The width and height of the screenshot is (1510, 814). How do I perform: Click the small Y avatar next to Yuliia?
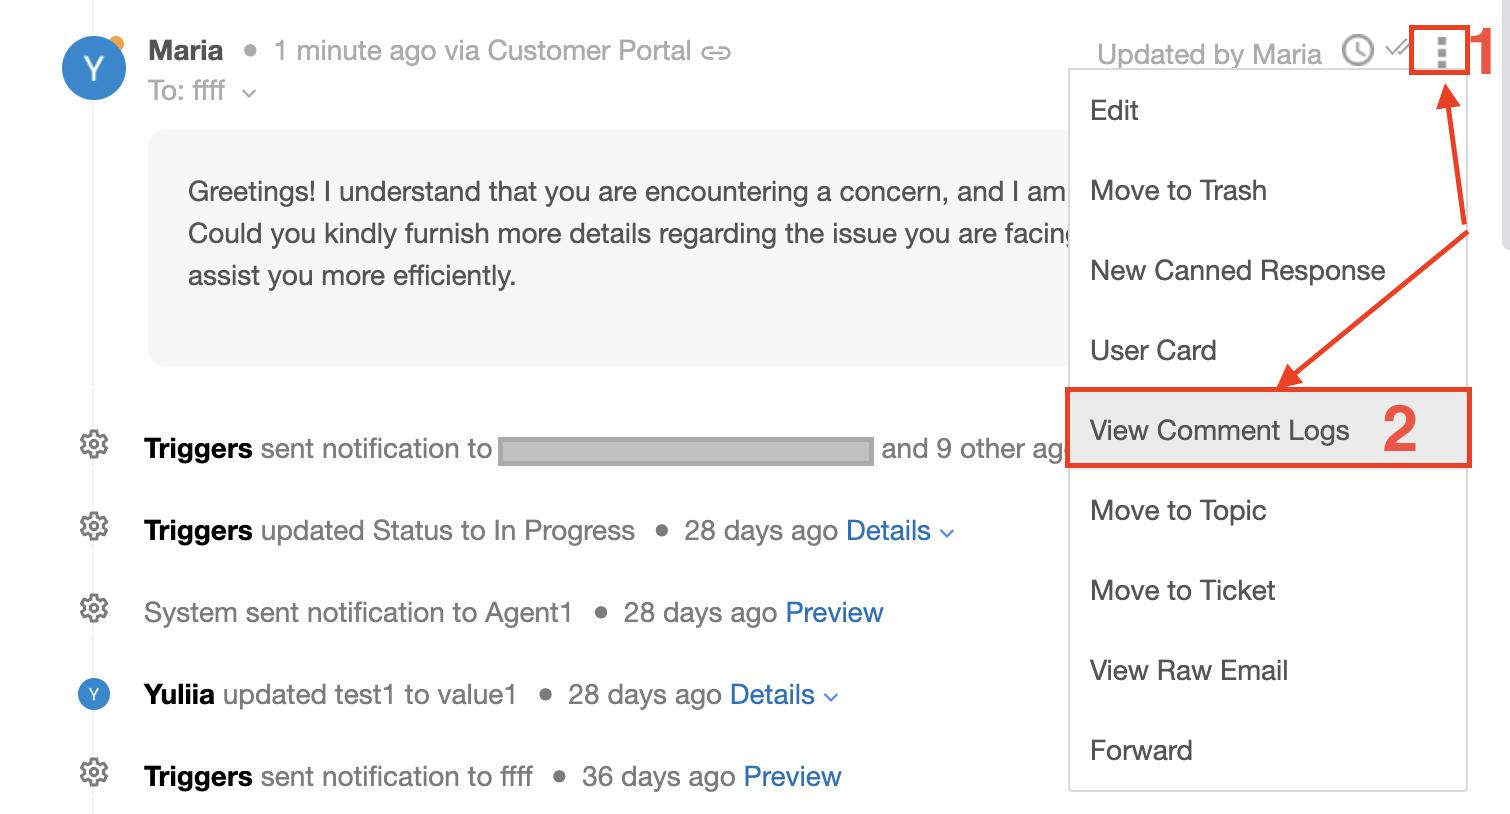click(x=94, y=694)
